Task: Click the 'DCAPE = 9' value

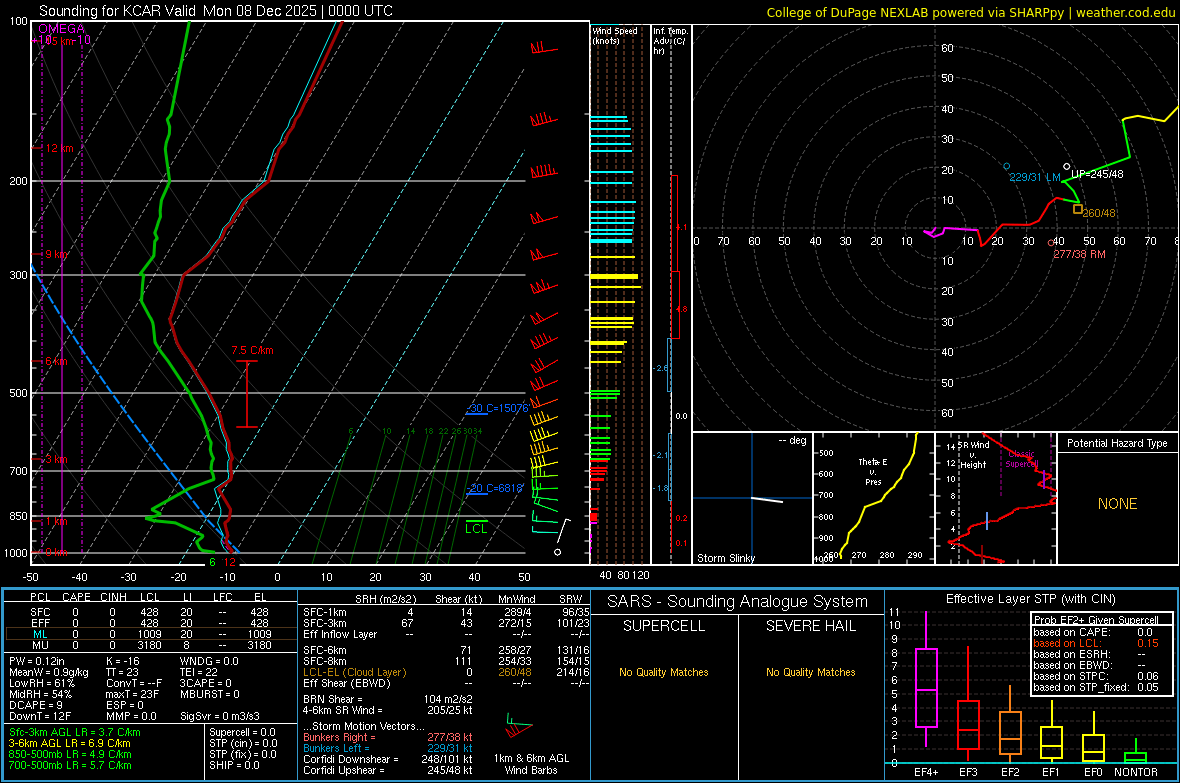Action: (36, 705)
